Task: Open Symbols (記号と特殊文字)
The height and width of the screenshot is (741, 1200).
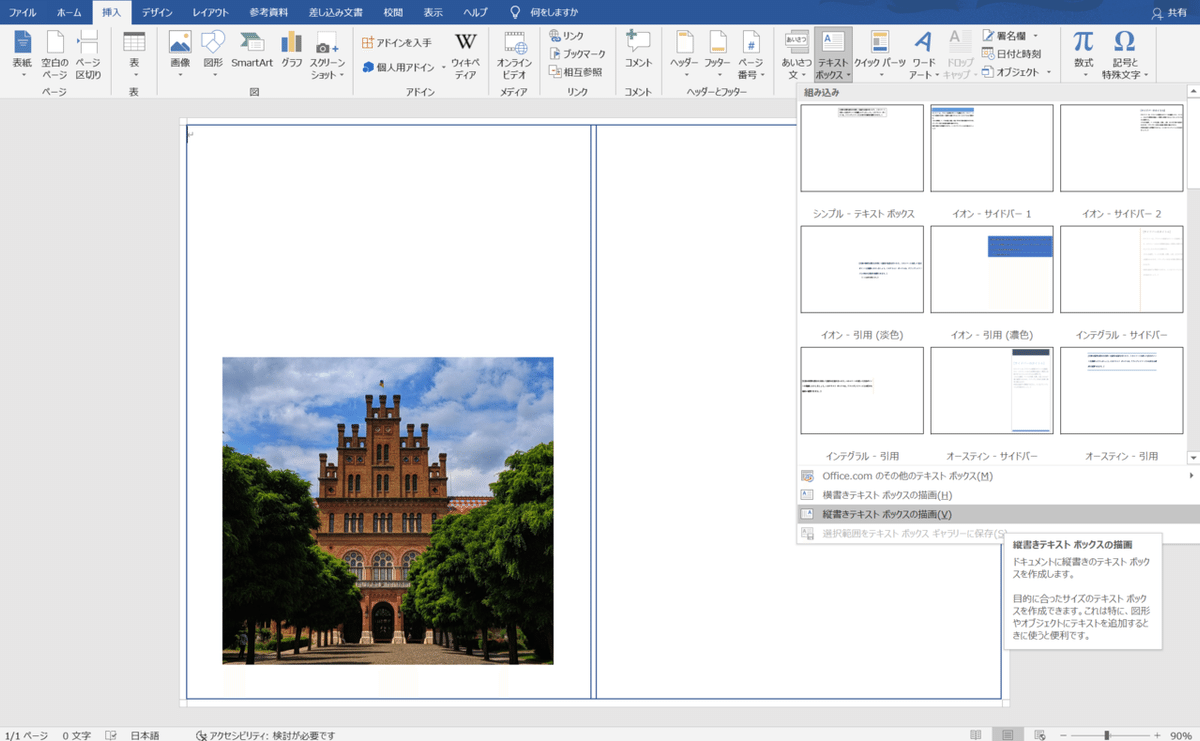Action: [x=1125, y=55]
